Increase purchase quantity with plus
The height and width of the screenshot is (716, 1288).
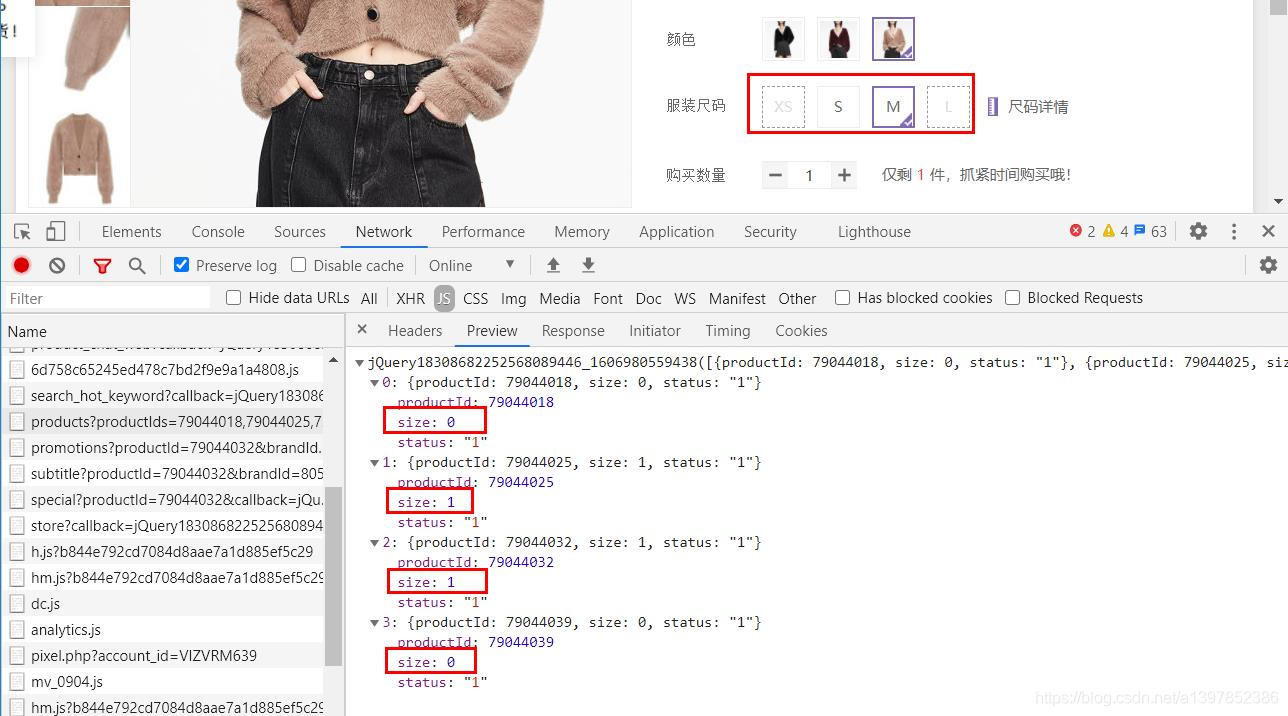[x=845, y=175]
